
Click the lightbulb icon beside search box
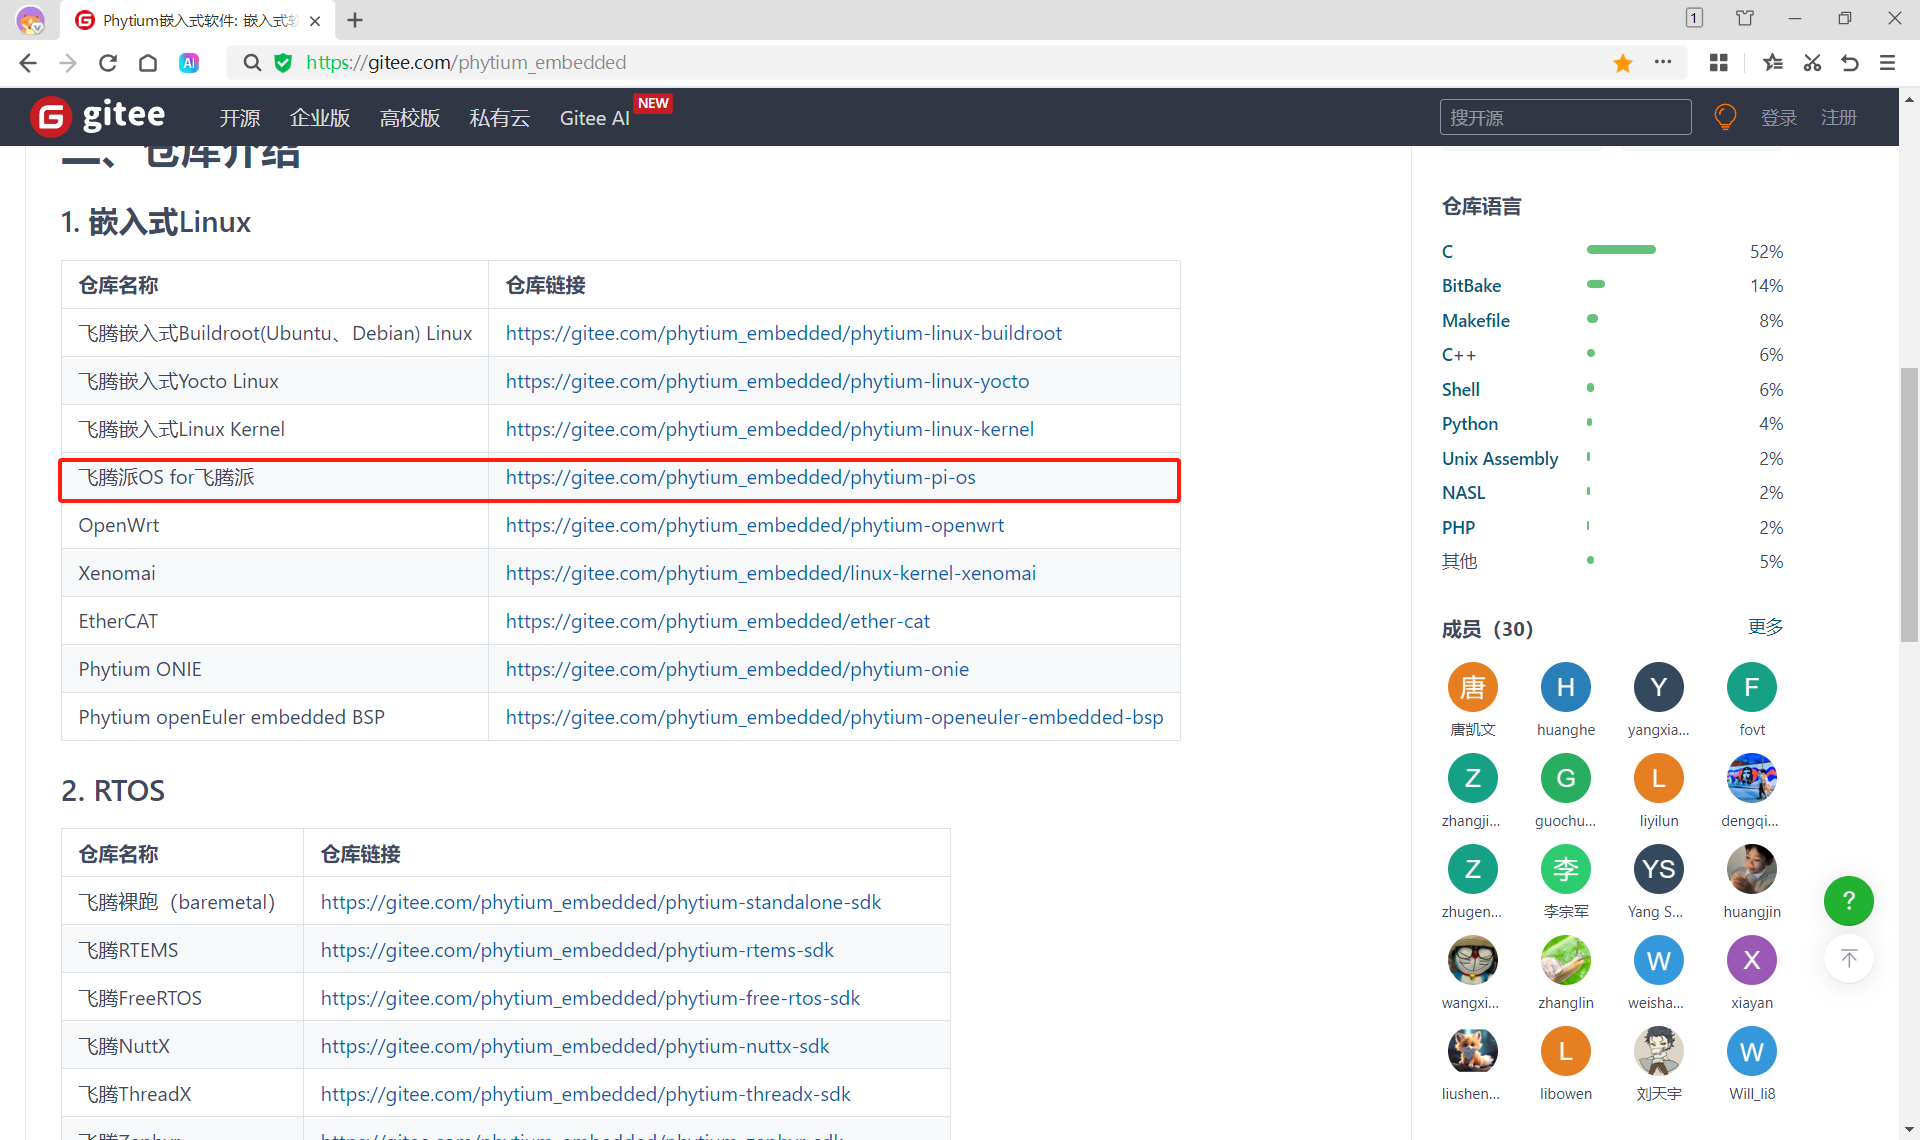[1725, 117]
